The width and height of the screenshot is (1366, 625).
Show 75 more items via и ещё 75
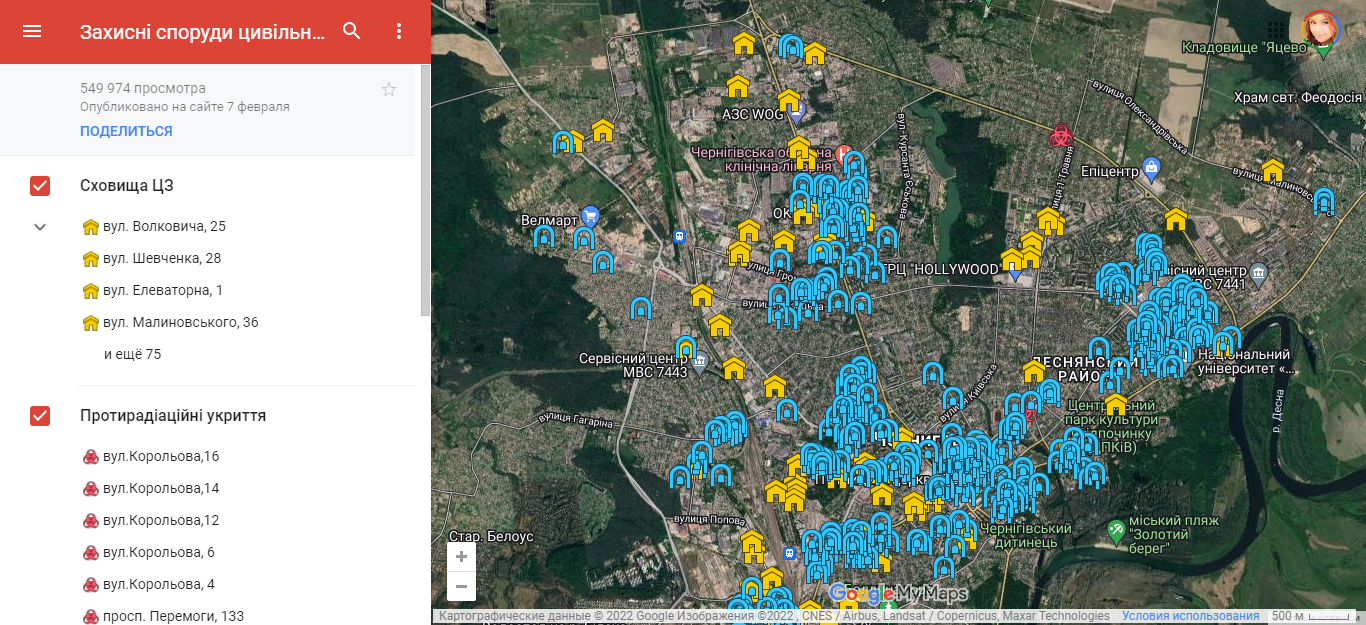coord(132,354)
